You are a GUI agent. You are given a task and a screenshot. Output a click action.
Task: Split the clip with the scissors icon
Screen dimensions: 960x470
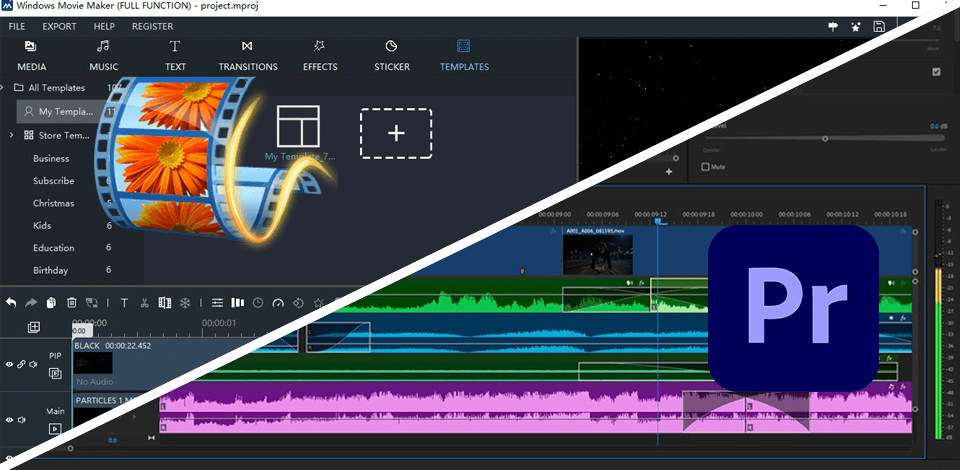tap(144, 302)
